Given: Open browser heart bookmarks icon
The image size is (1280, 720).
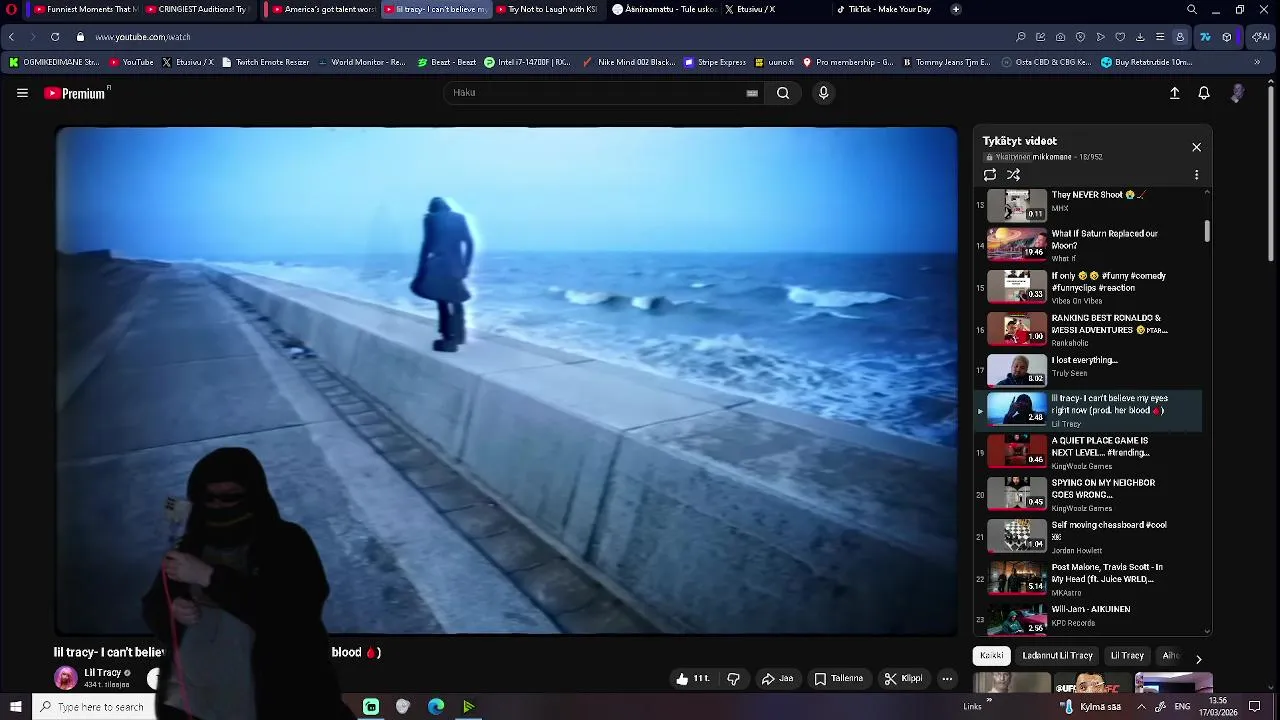Looking at the screenshot, I should pos(1120,37).
